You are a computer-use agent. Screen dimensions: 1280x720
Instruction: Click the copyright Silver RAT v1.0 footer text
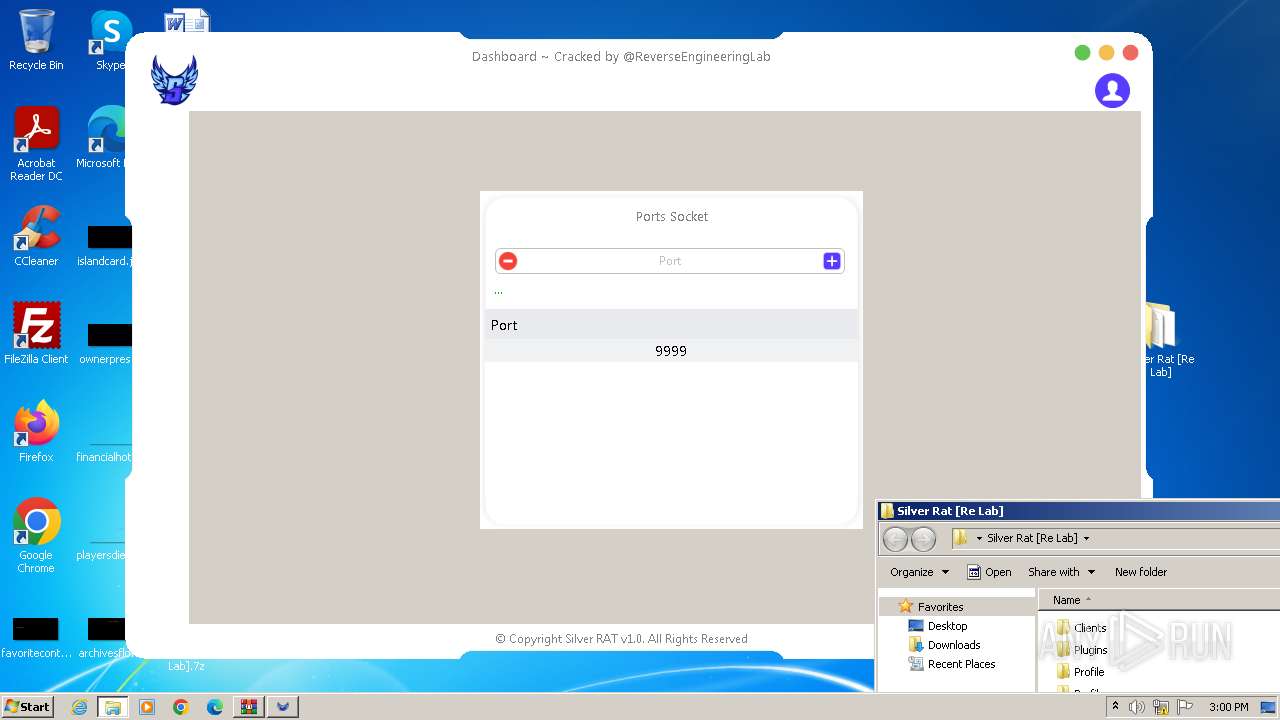[x=621, y=639]
